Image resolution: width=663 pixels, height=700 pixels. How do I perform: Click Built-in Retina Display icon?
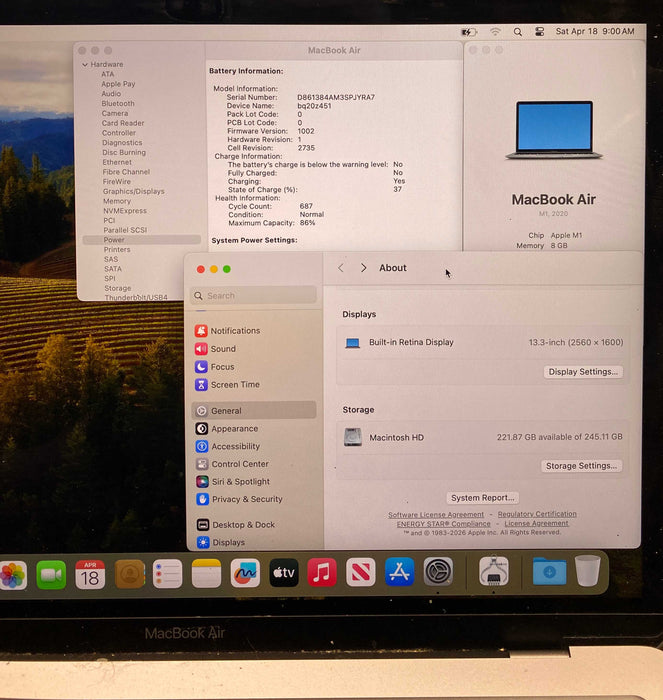coord(352,343)
